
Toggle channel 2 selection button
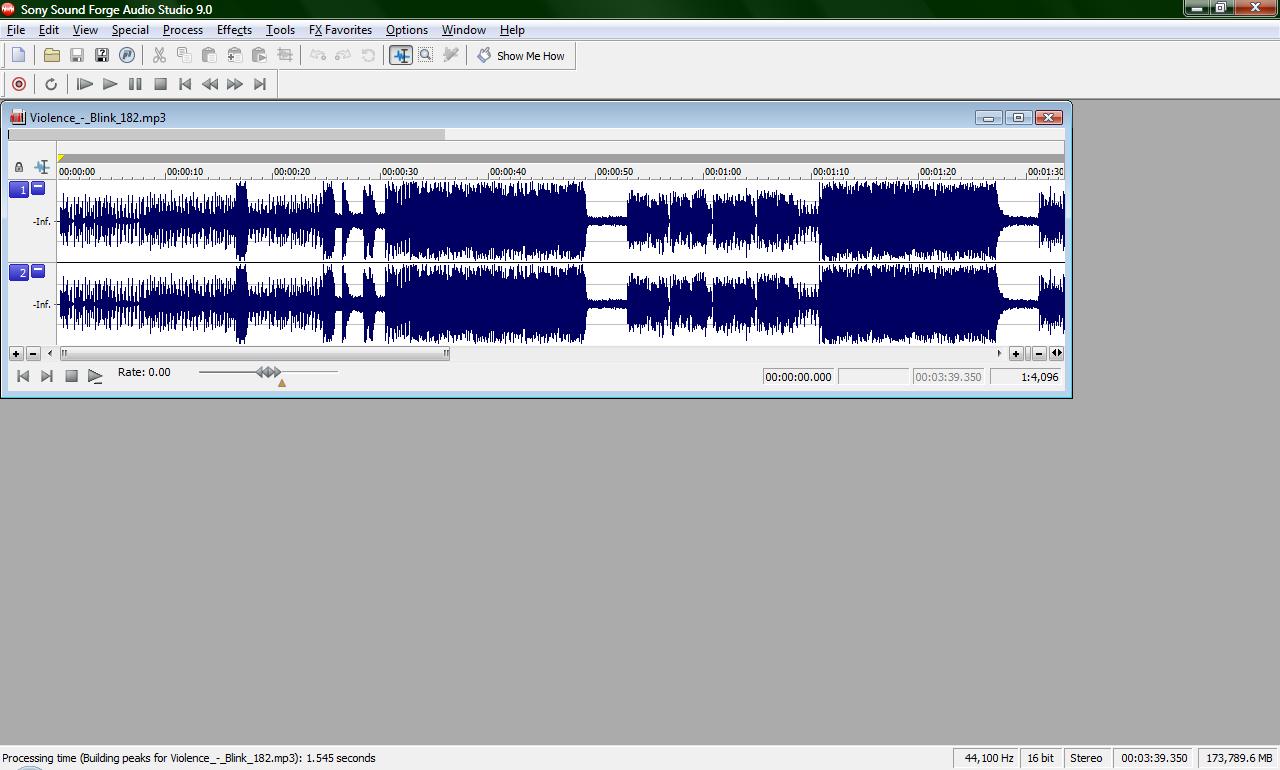19,272
